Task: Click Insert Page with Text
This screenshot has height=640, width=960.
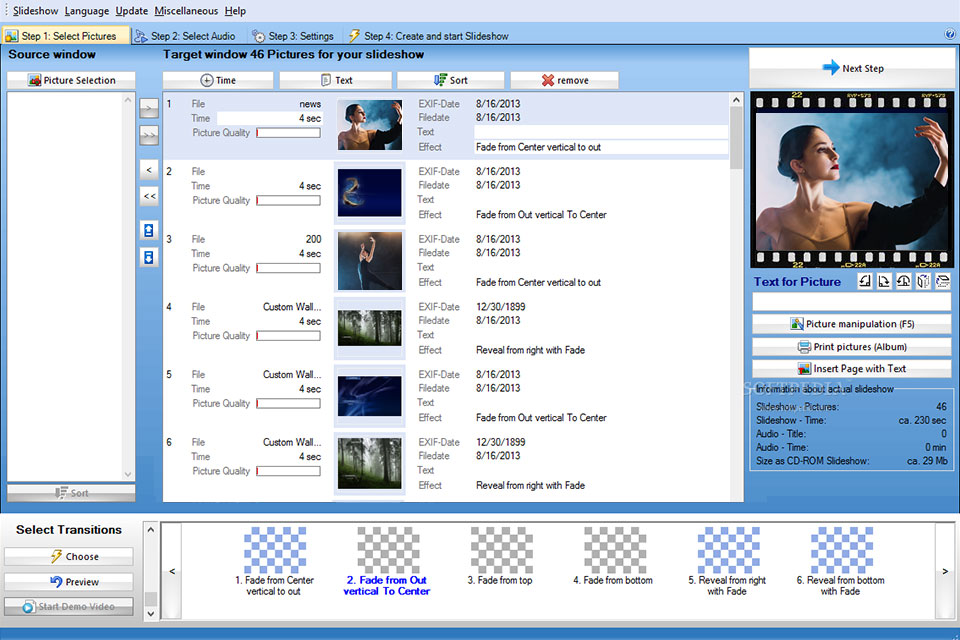Action: click(x=852, y=369)
